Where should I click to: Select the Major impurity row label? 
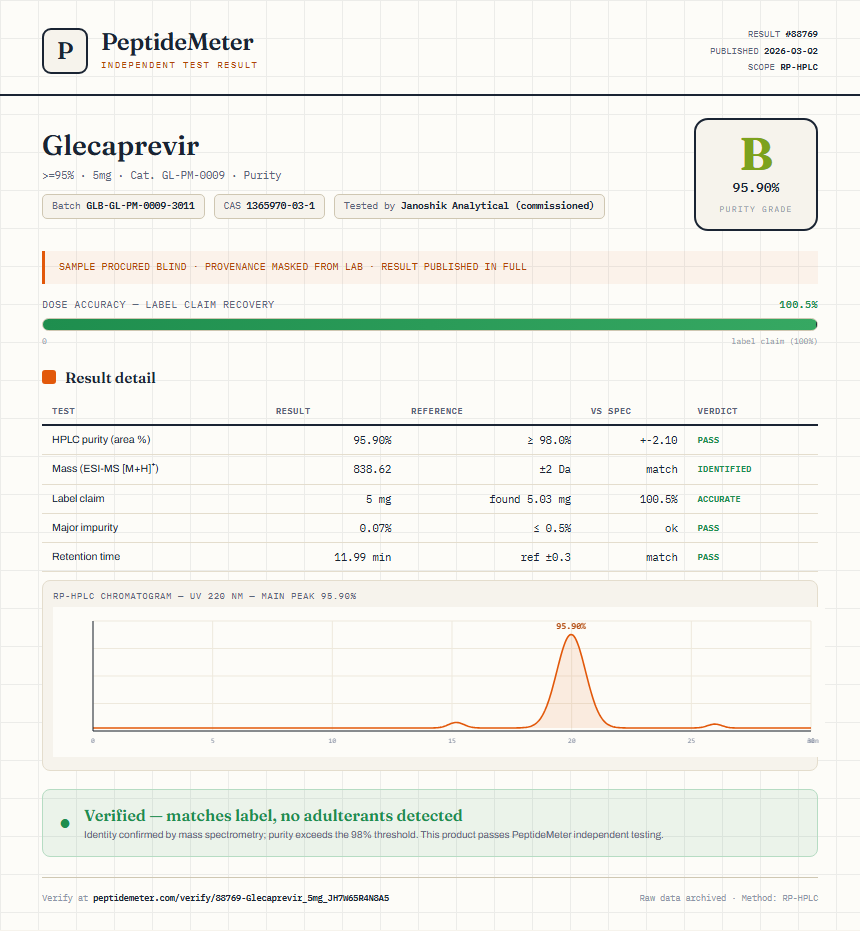coord(85,527)
